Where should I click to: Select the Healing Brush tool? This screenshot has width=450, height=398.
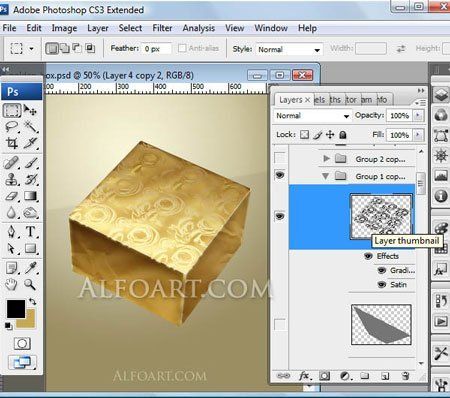tap(12, 163)
